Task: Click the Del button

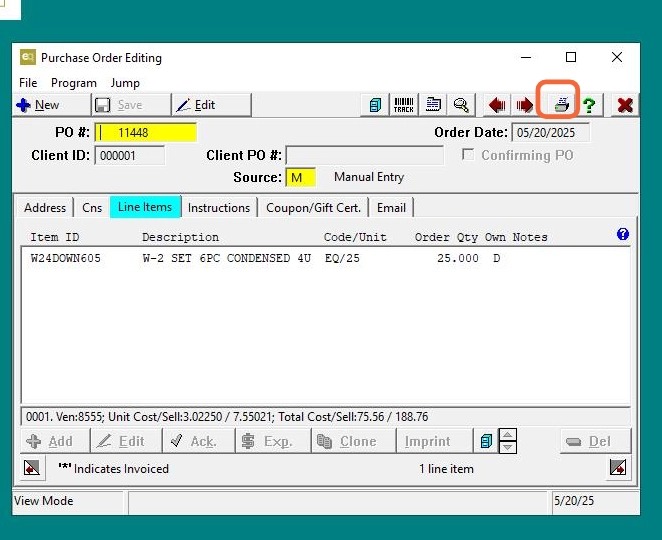Action: click(595, 441)
